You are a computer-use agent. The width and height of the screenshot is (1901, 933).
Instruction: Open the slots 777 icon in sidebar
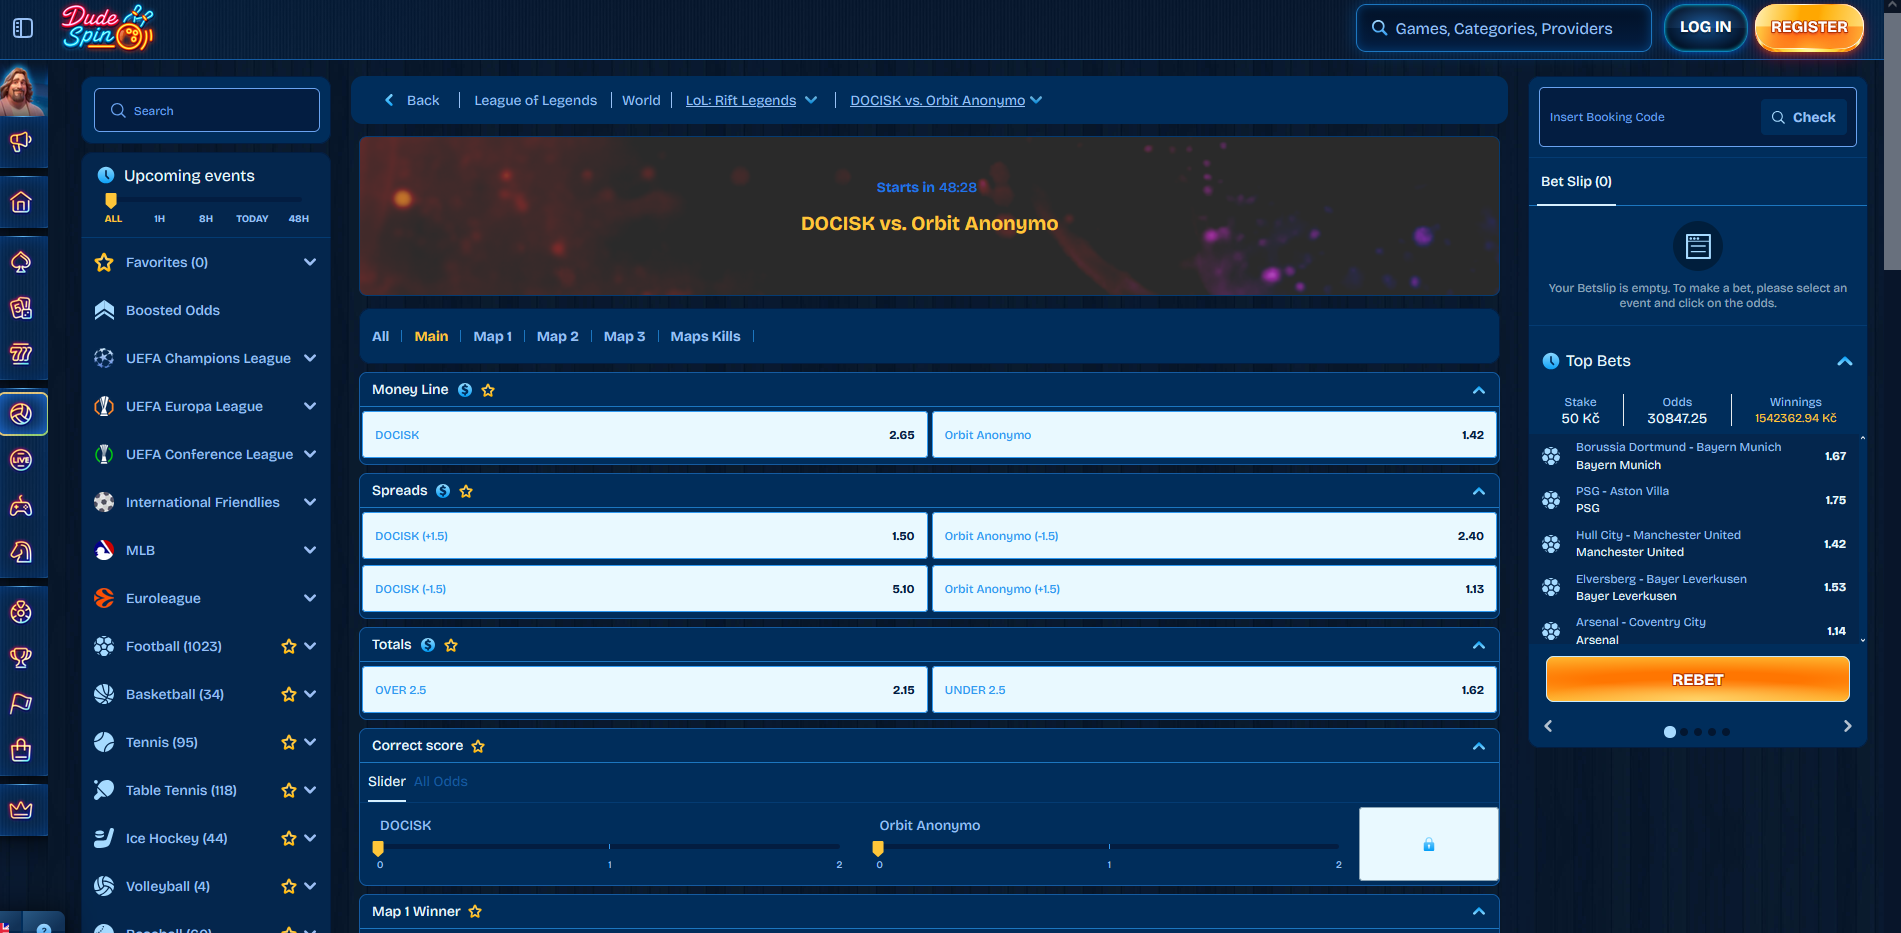21,353
